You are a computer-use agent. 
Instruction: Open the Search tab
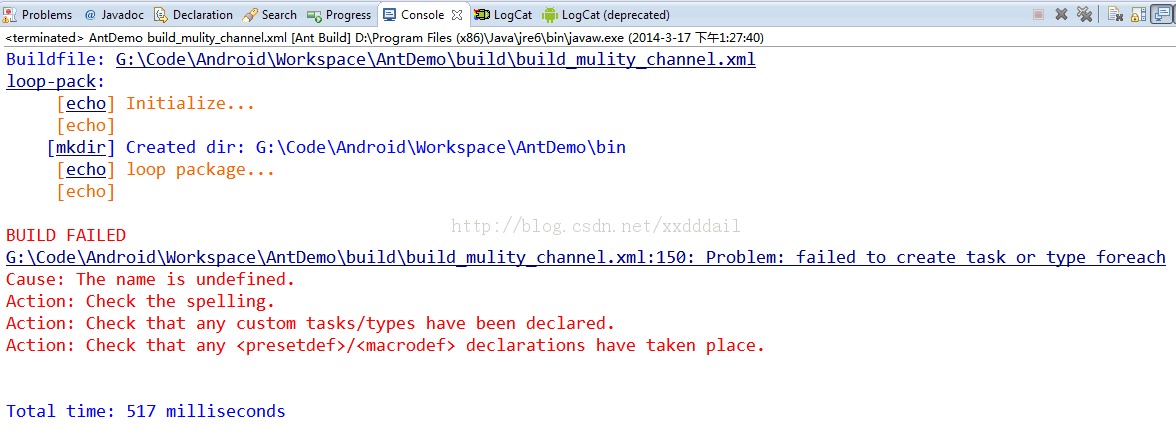tap(270, 14)
